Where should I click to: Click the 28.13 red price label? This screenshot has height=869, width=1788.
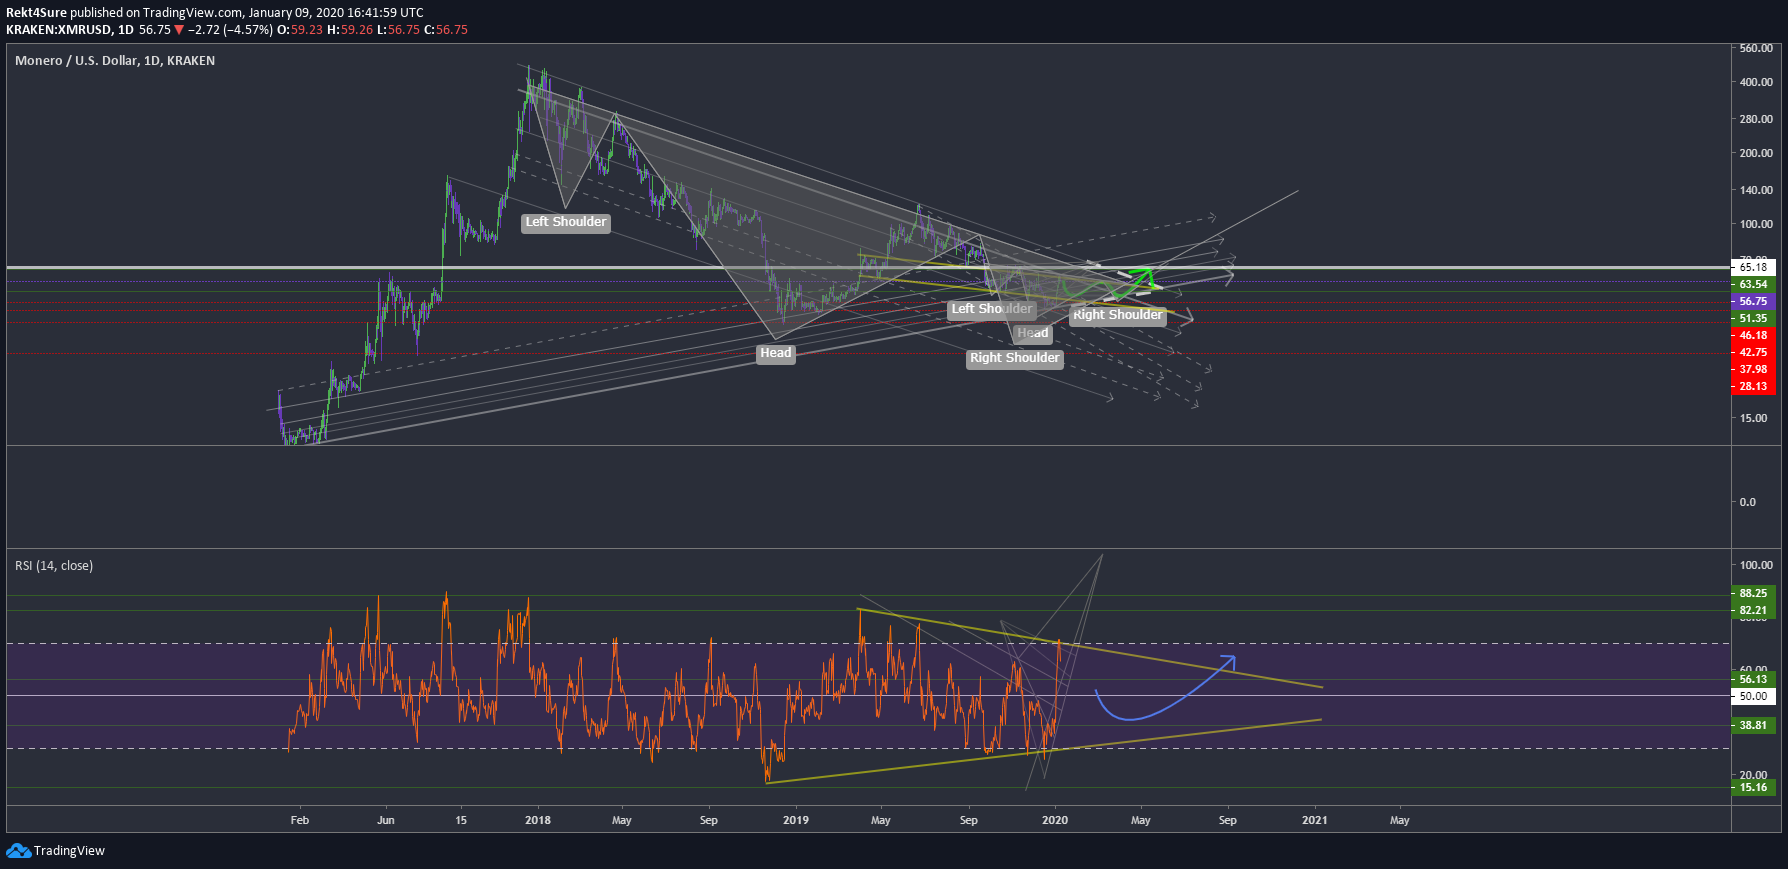tap(1753, 386)
